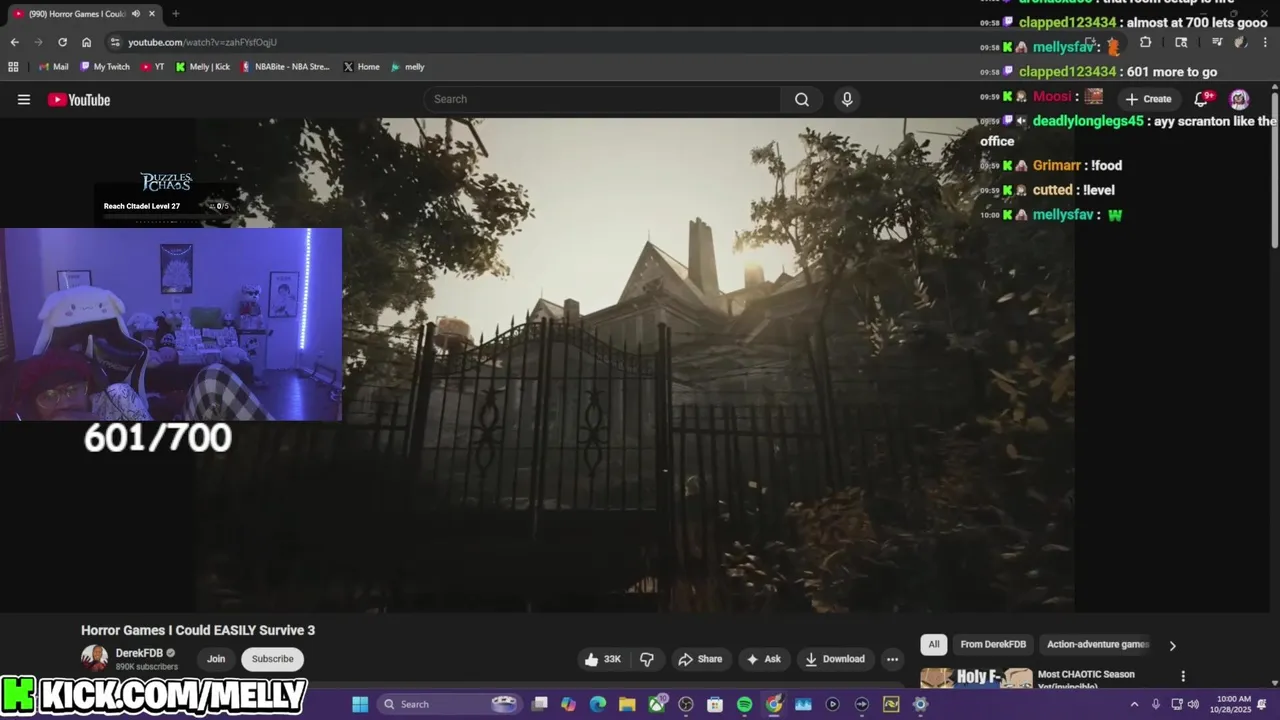Open the YouTube notifications bell
Viewport: 1280px width, 720px height.
coord(1202,99)
